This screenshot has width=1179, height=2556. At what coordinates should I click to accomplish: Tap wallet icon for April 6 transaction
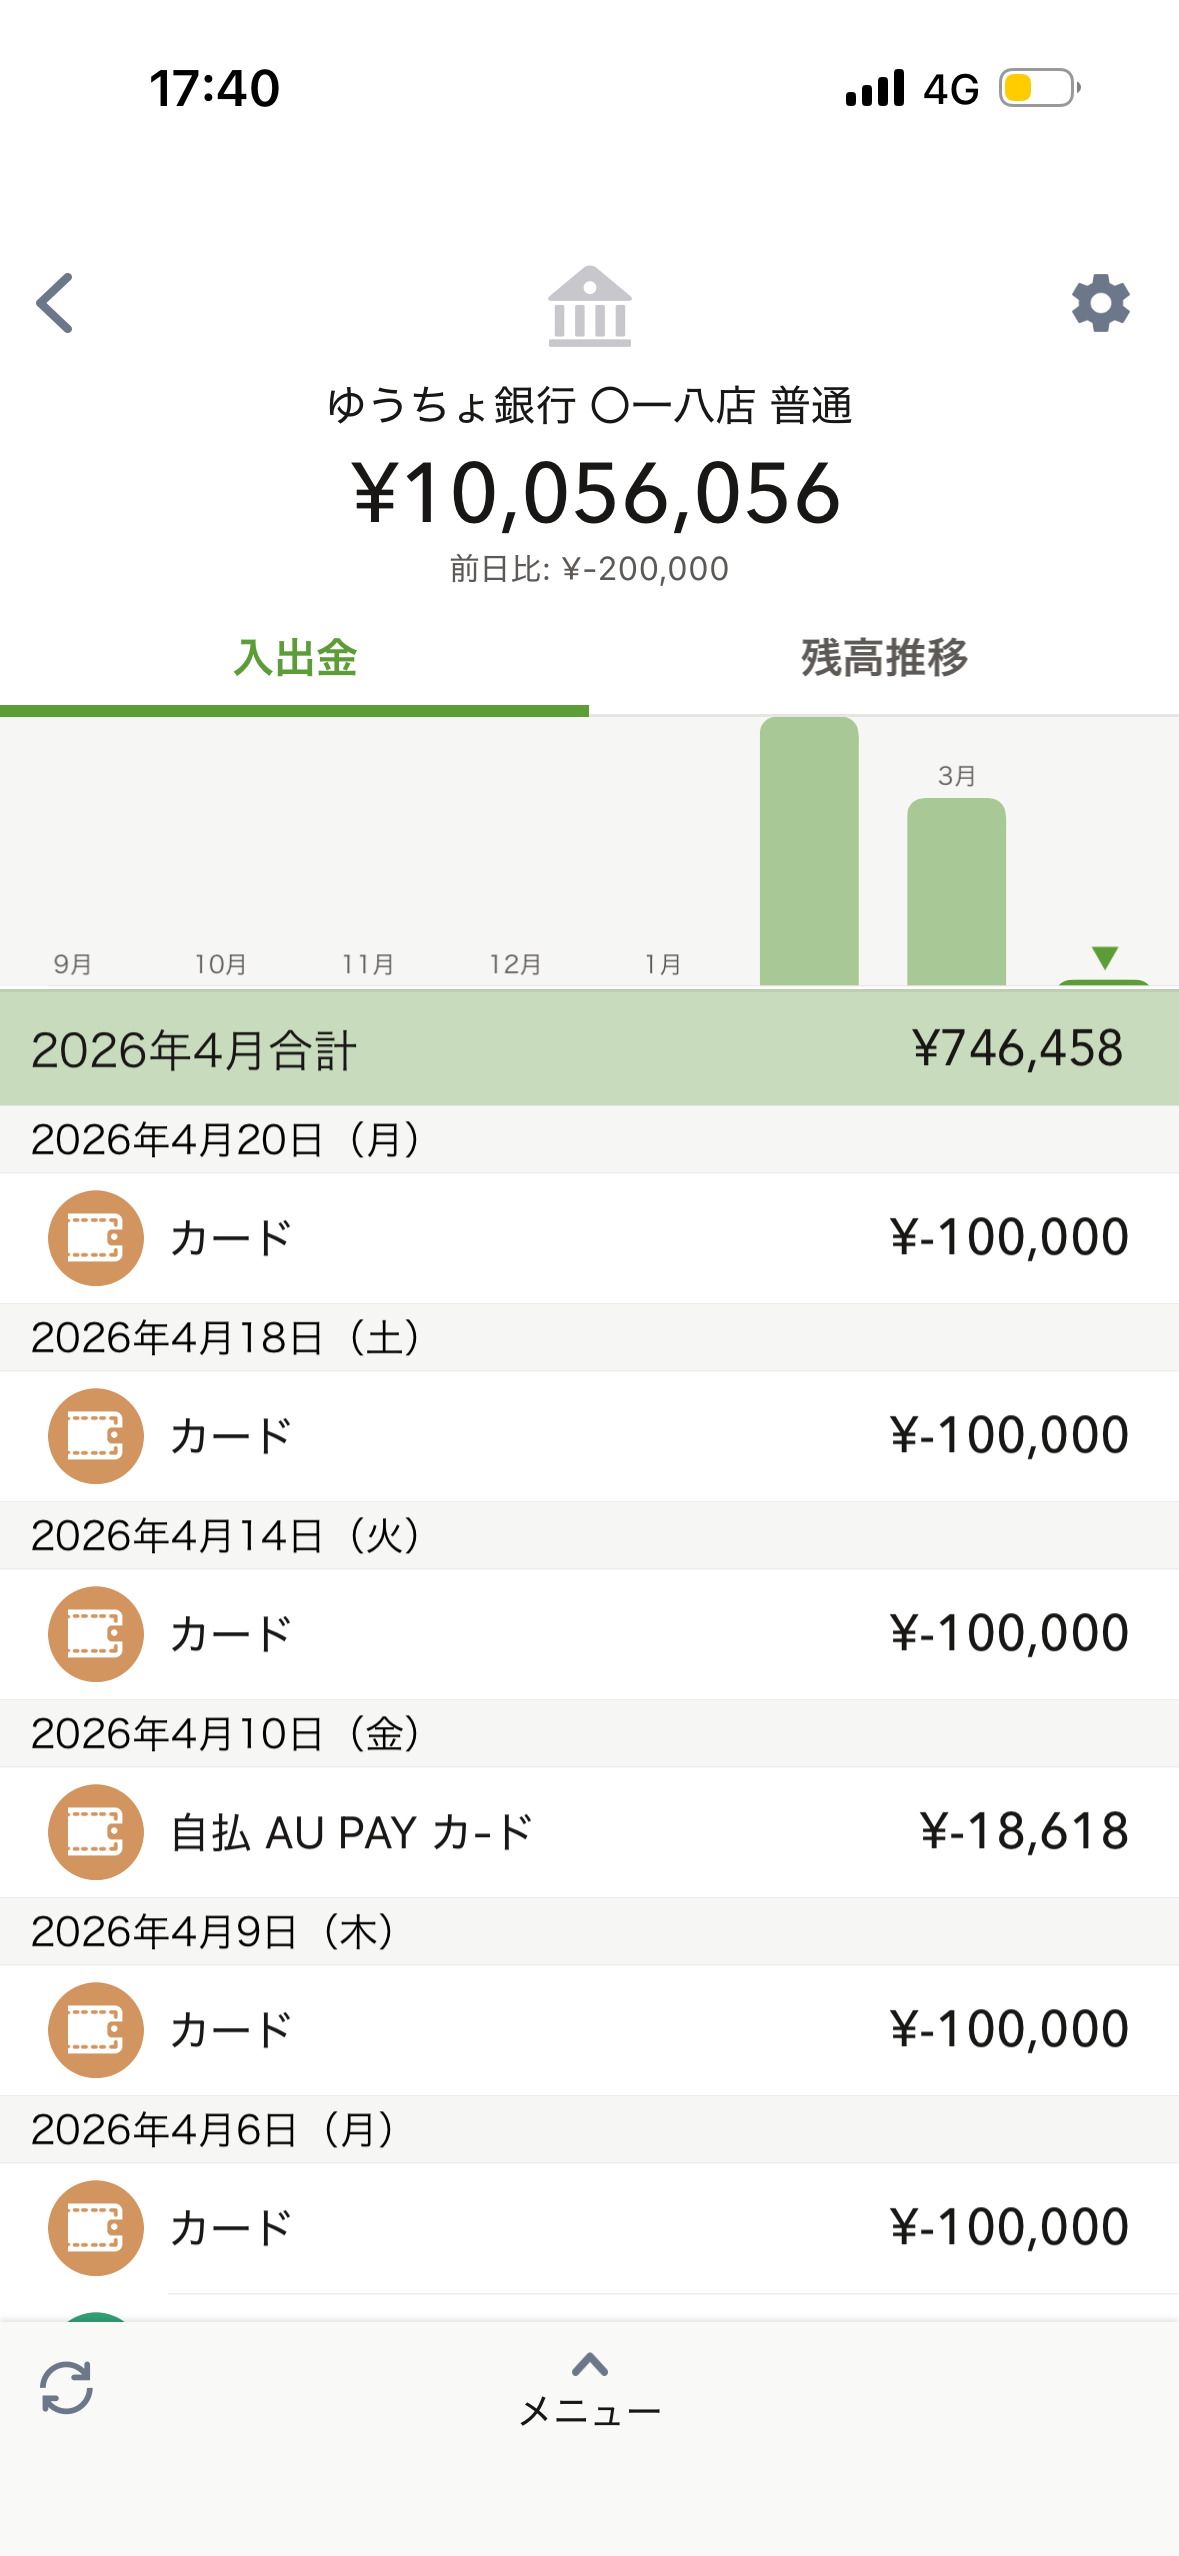[x=96, y=2228]
